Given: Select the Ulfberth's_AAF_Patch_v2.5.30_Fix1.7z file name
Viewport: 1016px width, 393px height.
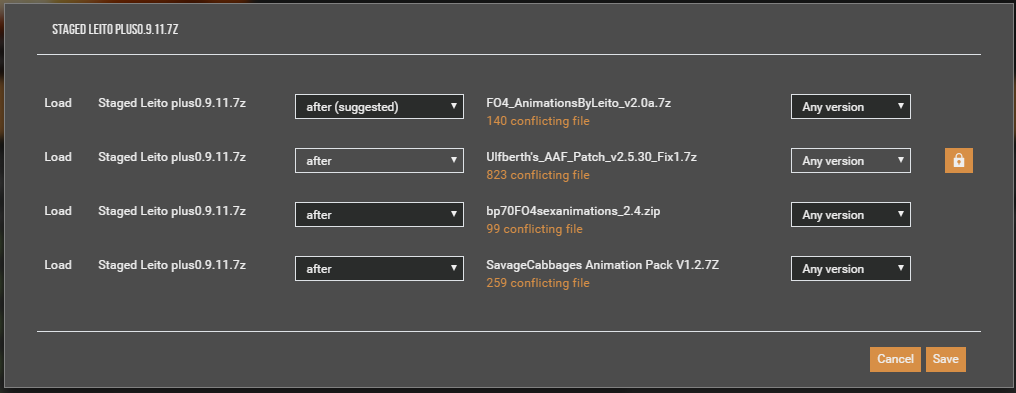Looking at the screenshot, I should (x=592, y=157).
